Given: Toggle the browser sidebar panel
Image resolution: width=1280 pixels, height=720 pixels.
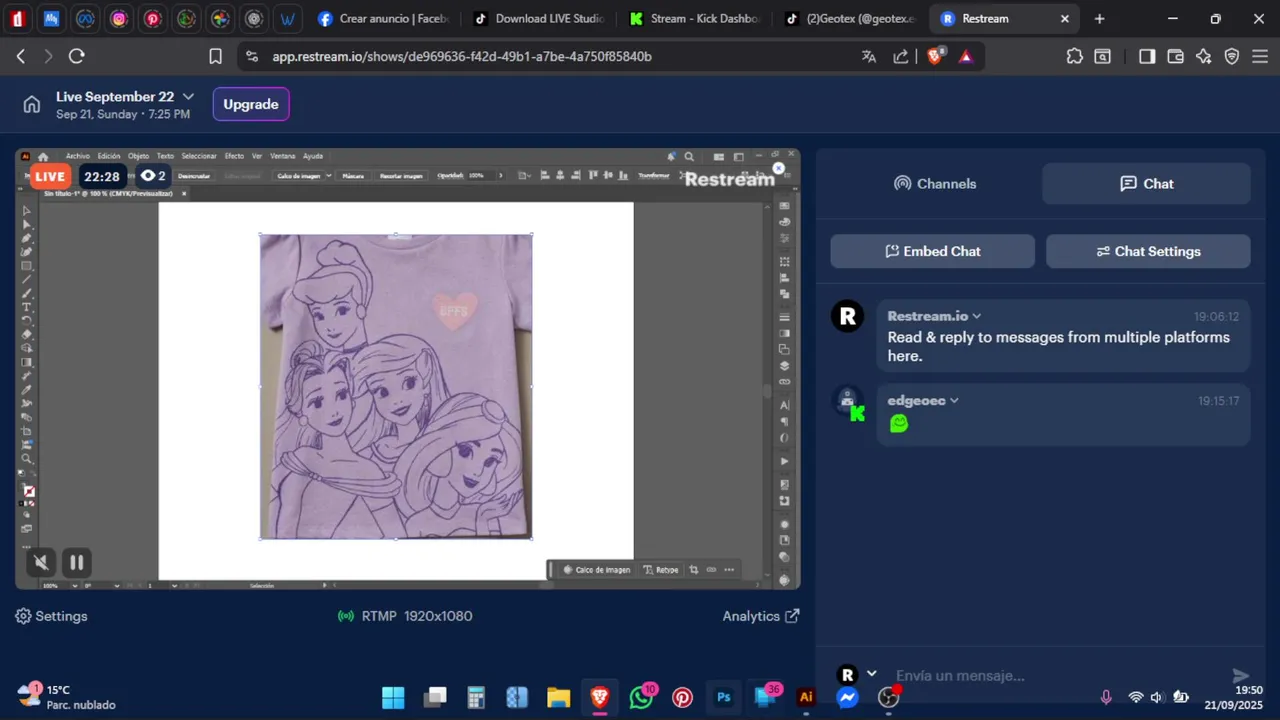Looking at the screenshot, I should click(1147, 56).
